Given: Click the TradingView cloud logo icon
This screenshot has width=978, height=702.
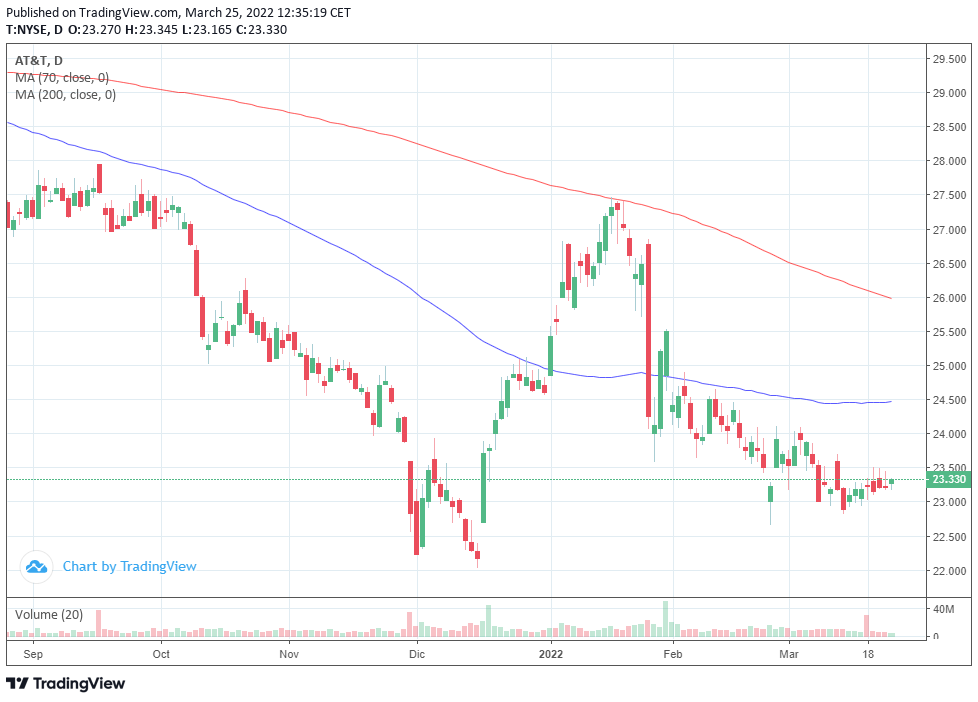Looking at the screenshot, I should click(x=36, y=567).
